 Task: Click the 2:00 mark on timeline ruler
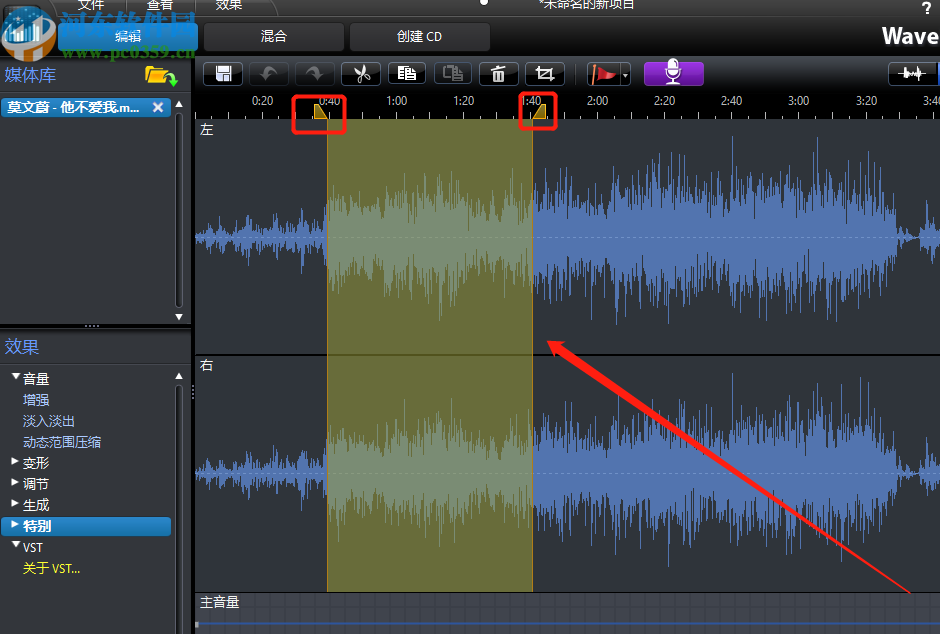click(597, 101)
